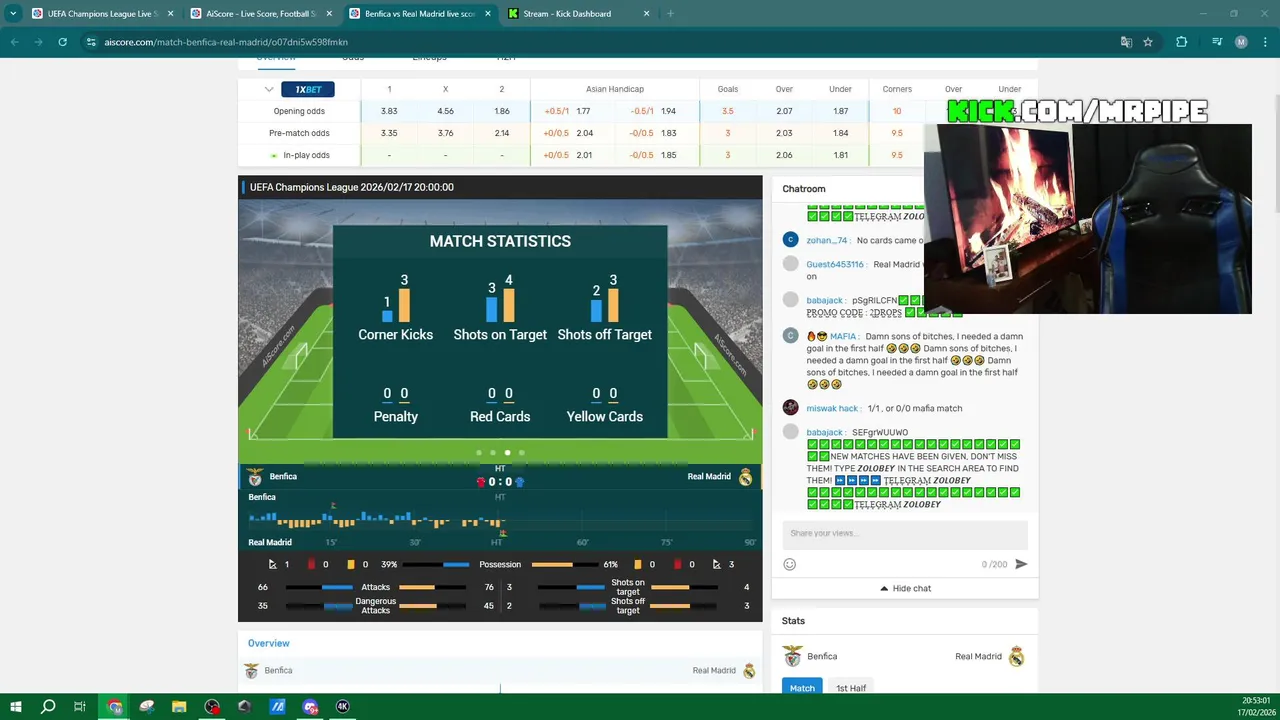
Task: Open the Chrome profile avatar
Action: (1241, 42)
